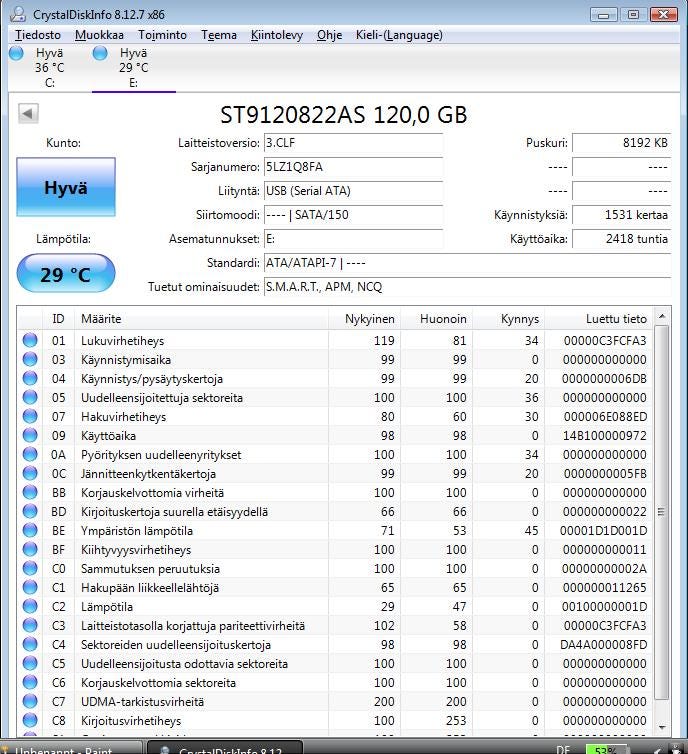Open the Toiminto menu
This screenshot has width=688, height=754.
tap(162, 35)
